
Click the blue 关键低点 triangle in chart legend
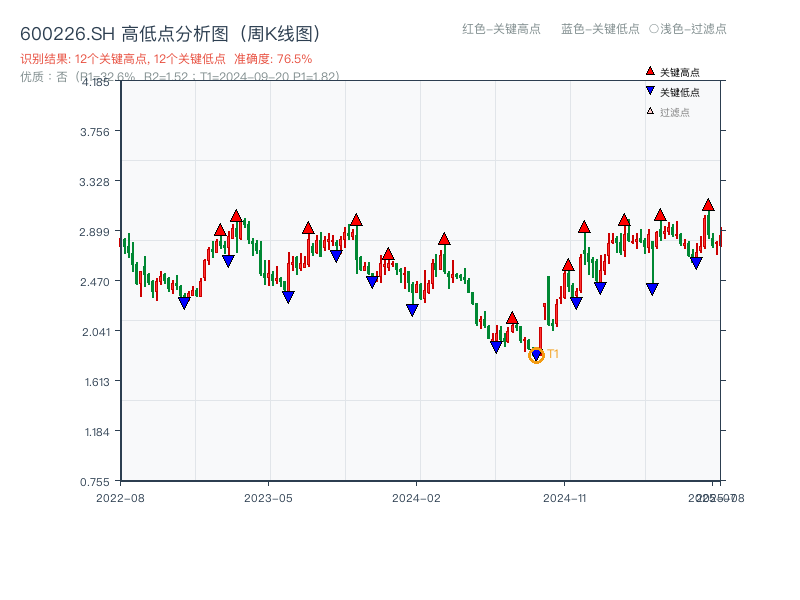650,91
